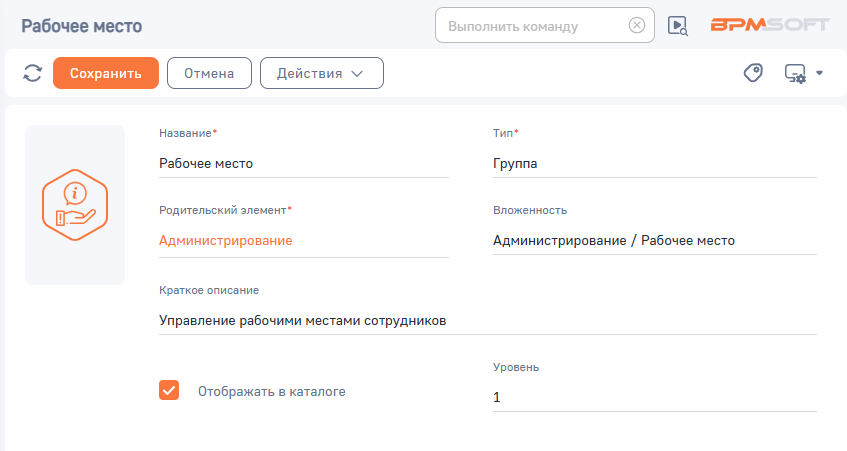Viewport: 847px width, 451px height.
Task: Click the Вложенность label
Action: (x=530, y=210)
